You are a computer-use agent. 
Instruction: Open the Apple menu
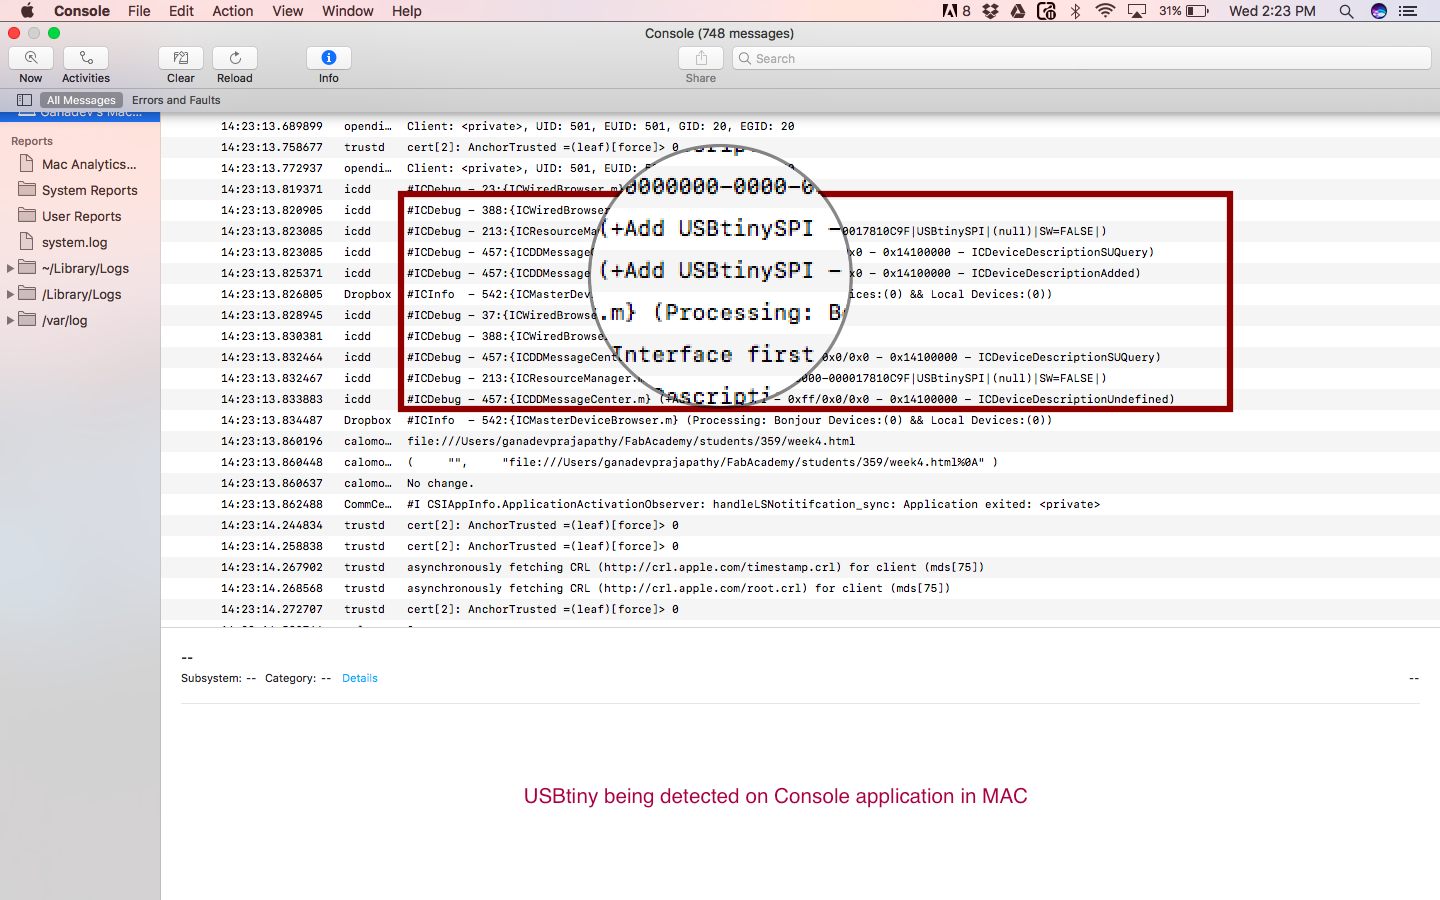pos(27,11)
